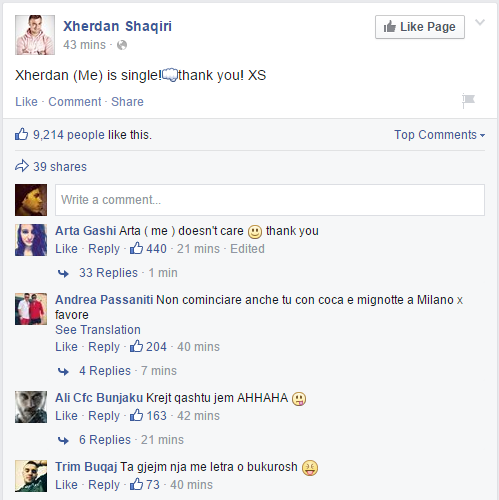Image resolution: width=499 pixels, height=500 pixels.
Task: Click reply arrow icon beside 33 Replies
Action: pyautogui.click(x=63, y=273)
